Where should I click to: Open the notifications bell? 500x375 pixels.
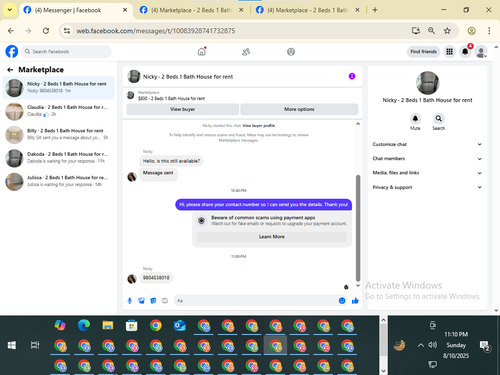point(465,52)
